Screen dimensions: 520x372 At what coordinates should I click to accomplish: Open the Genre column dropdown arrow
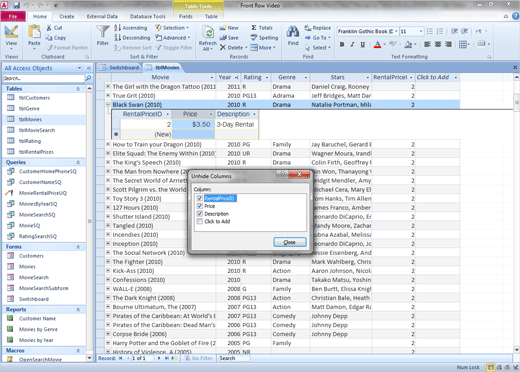pyautogui.click(x=306, y=77)
